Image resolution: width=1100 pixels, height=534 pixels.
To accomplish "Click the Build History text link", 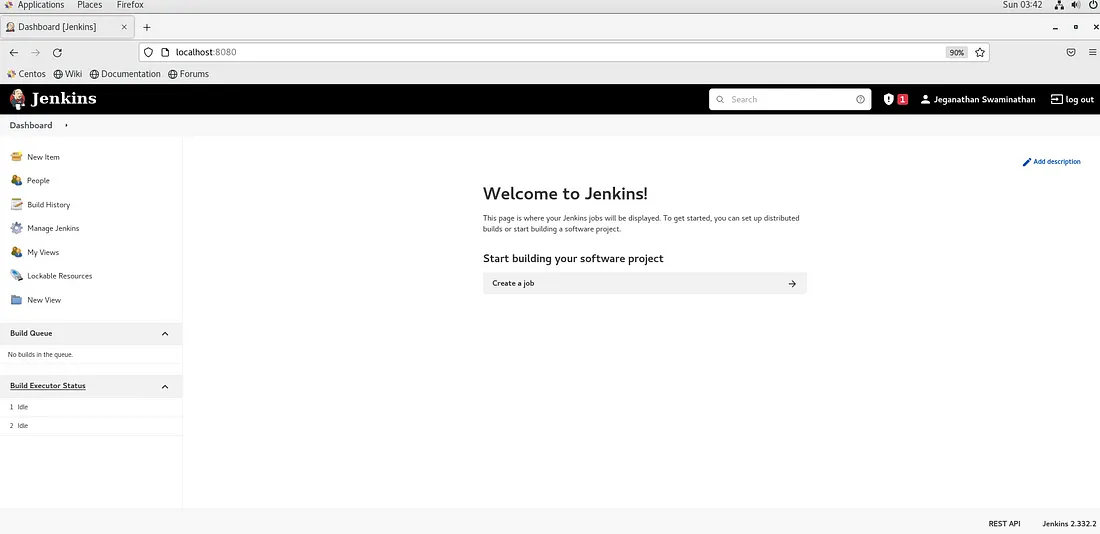I will point(48,205).
